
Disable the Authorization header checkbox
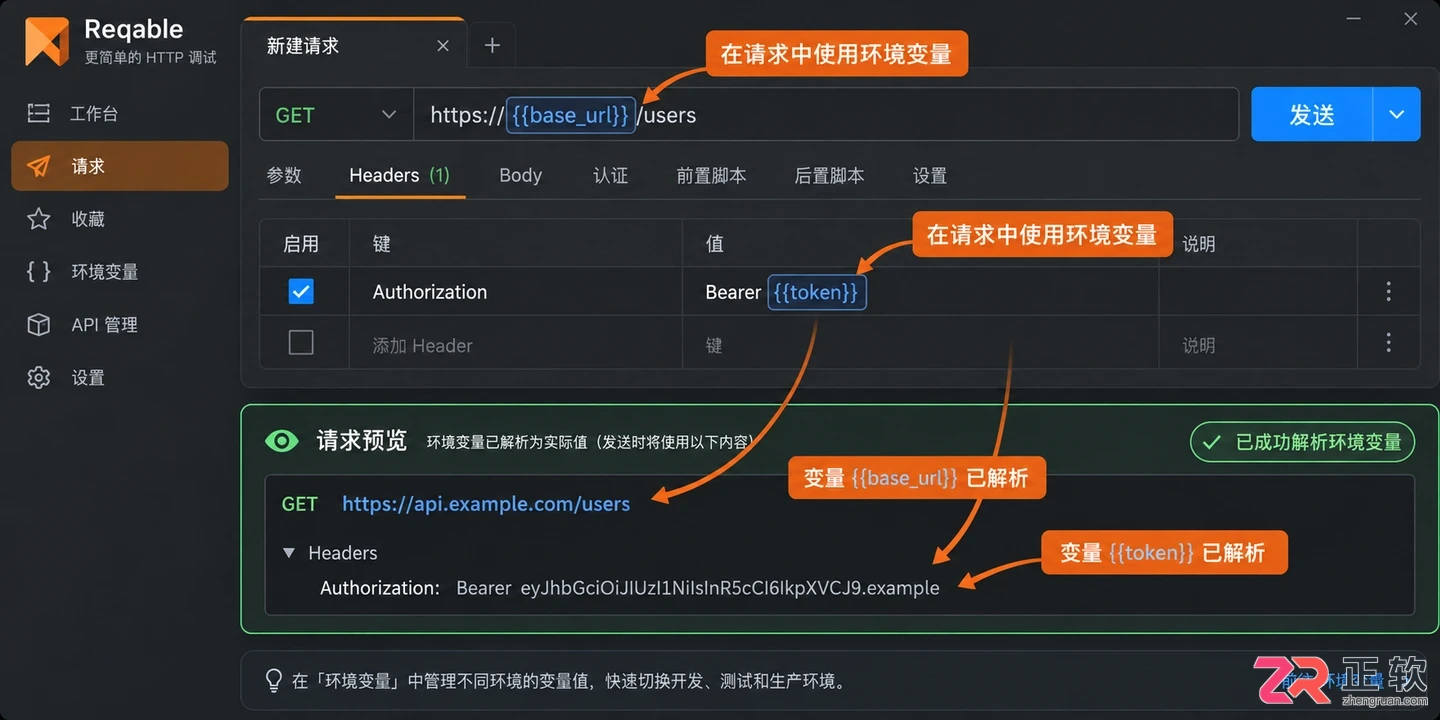coord(301,291)
